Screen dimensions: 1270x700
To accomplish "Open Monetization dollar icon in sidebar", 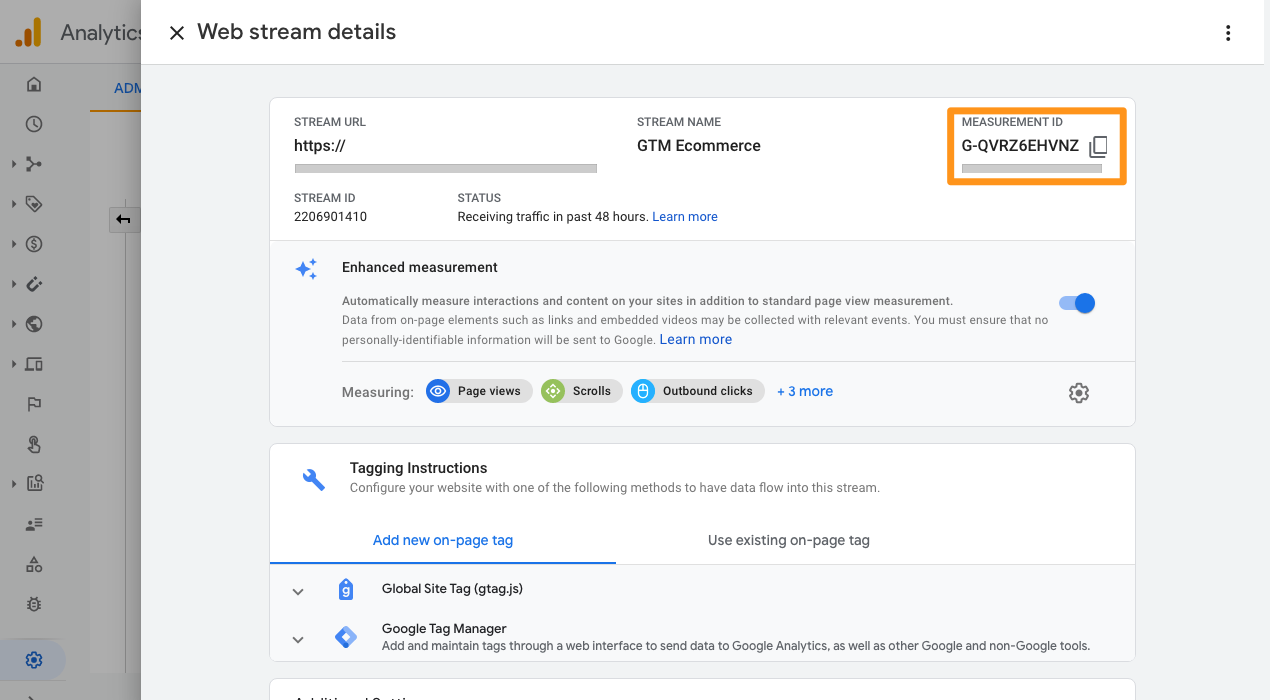I will coord(34,244).
